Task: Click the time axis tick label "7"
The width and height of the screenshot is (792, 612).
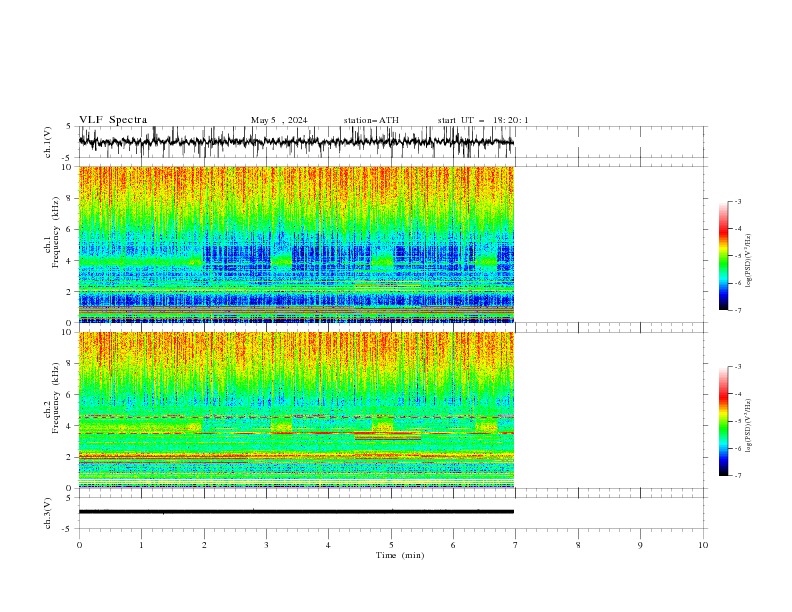Action: 516,545
